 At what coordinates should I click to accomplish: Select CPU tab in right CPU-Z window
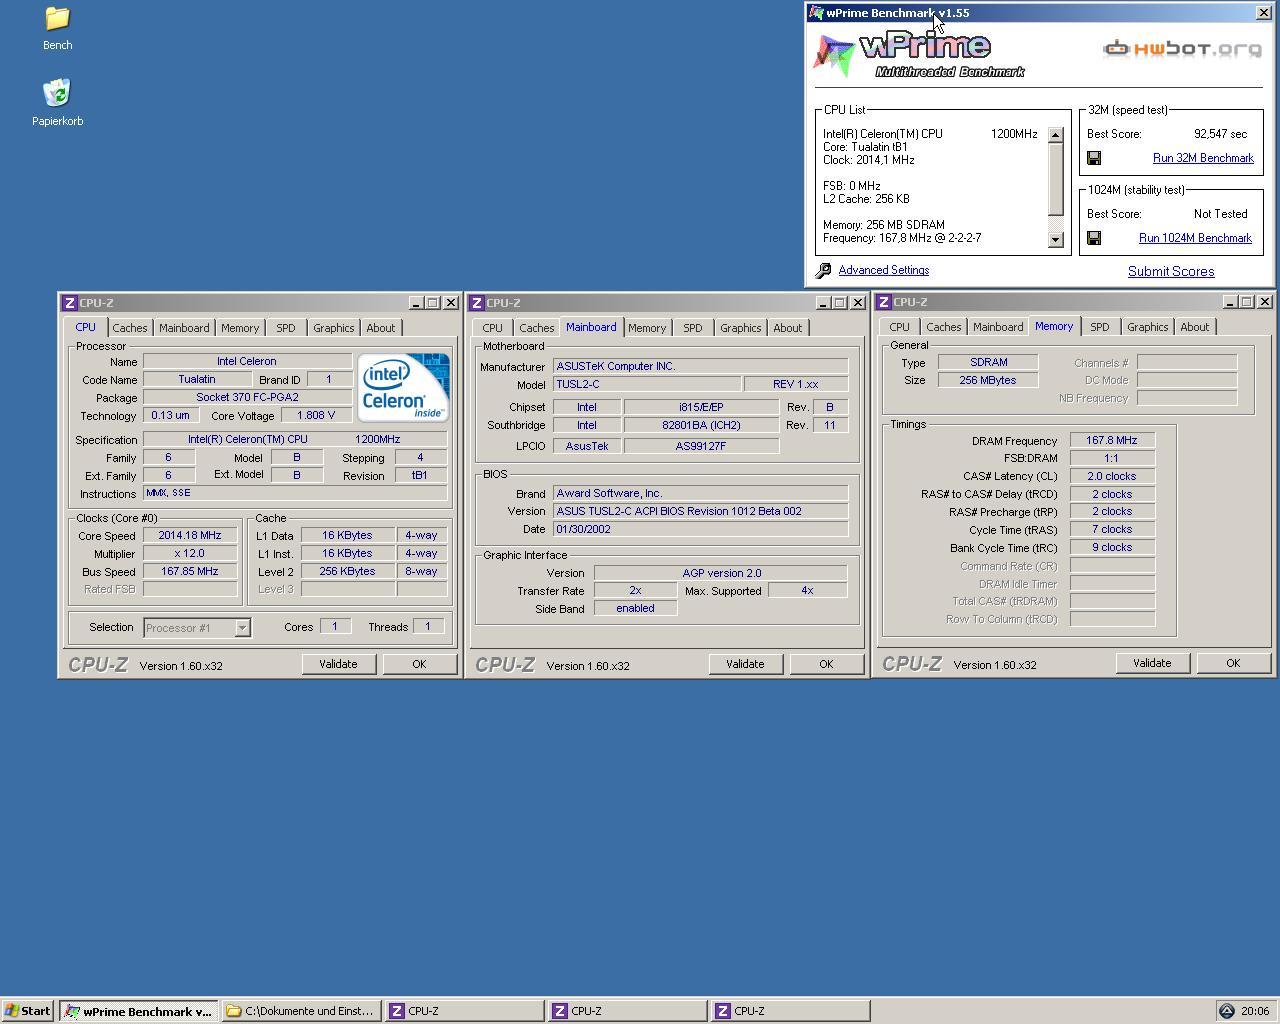coord(899,327)
